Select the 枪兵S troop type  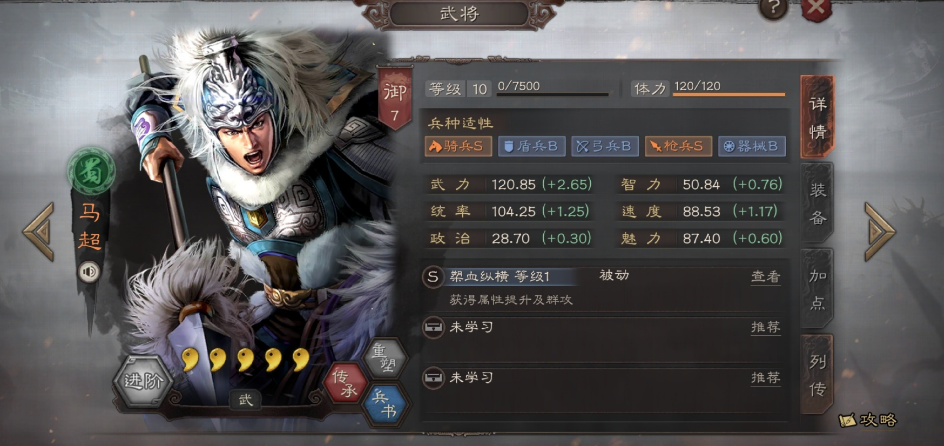pyautogui.click(x=678, y=146)
